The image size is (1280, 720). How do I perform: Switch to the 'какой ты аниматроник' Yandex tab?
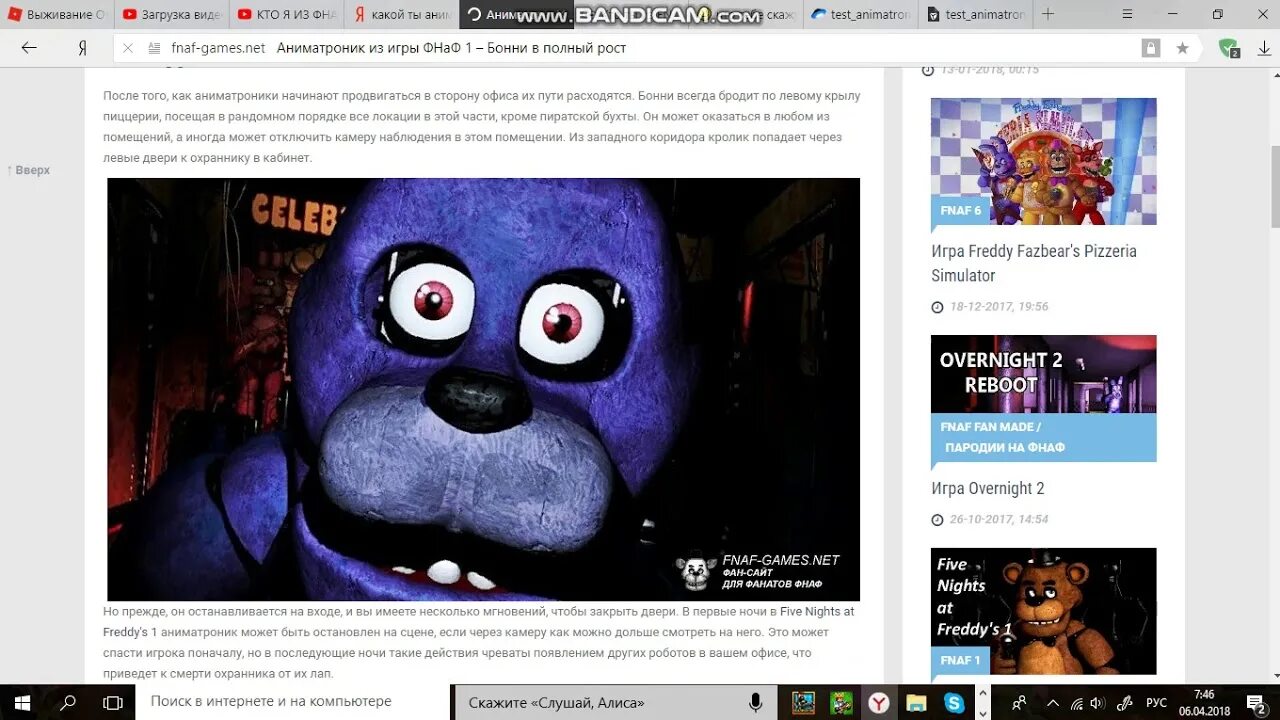point(402,14)
